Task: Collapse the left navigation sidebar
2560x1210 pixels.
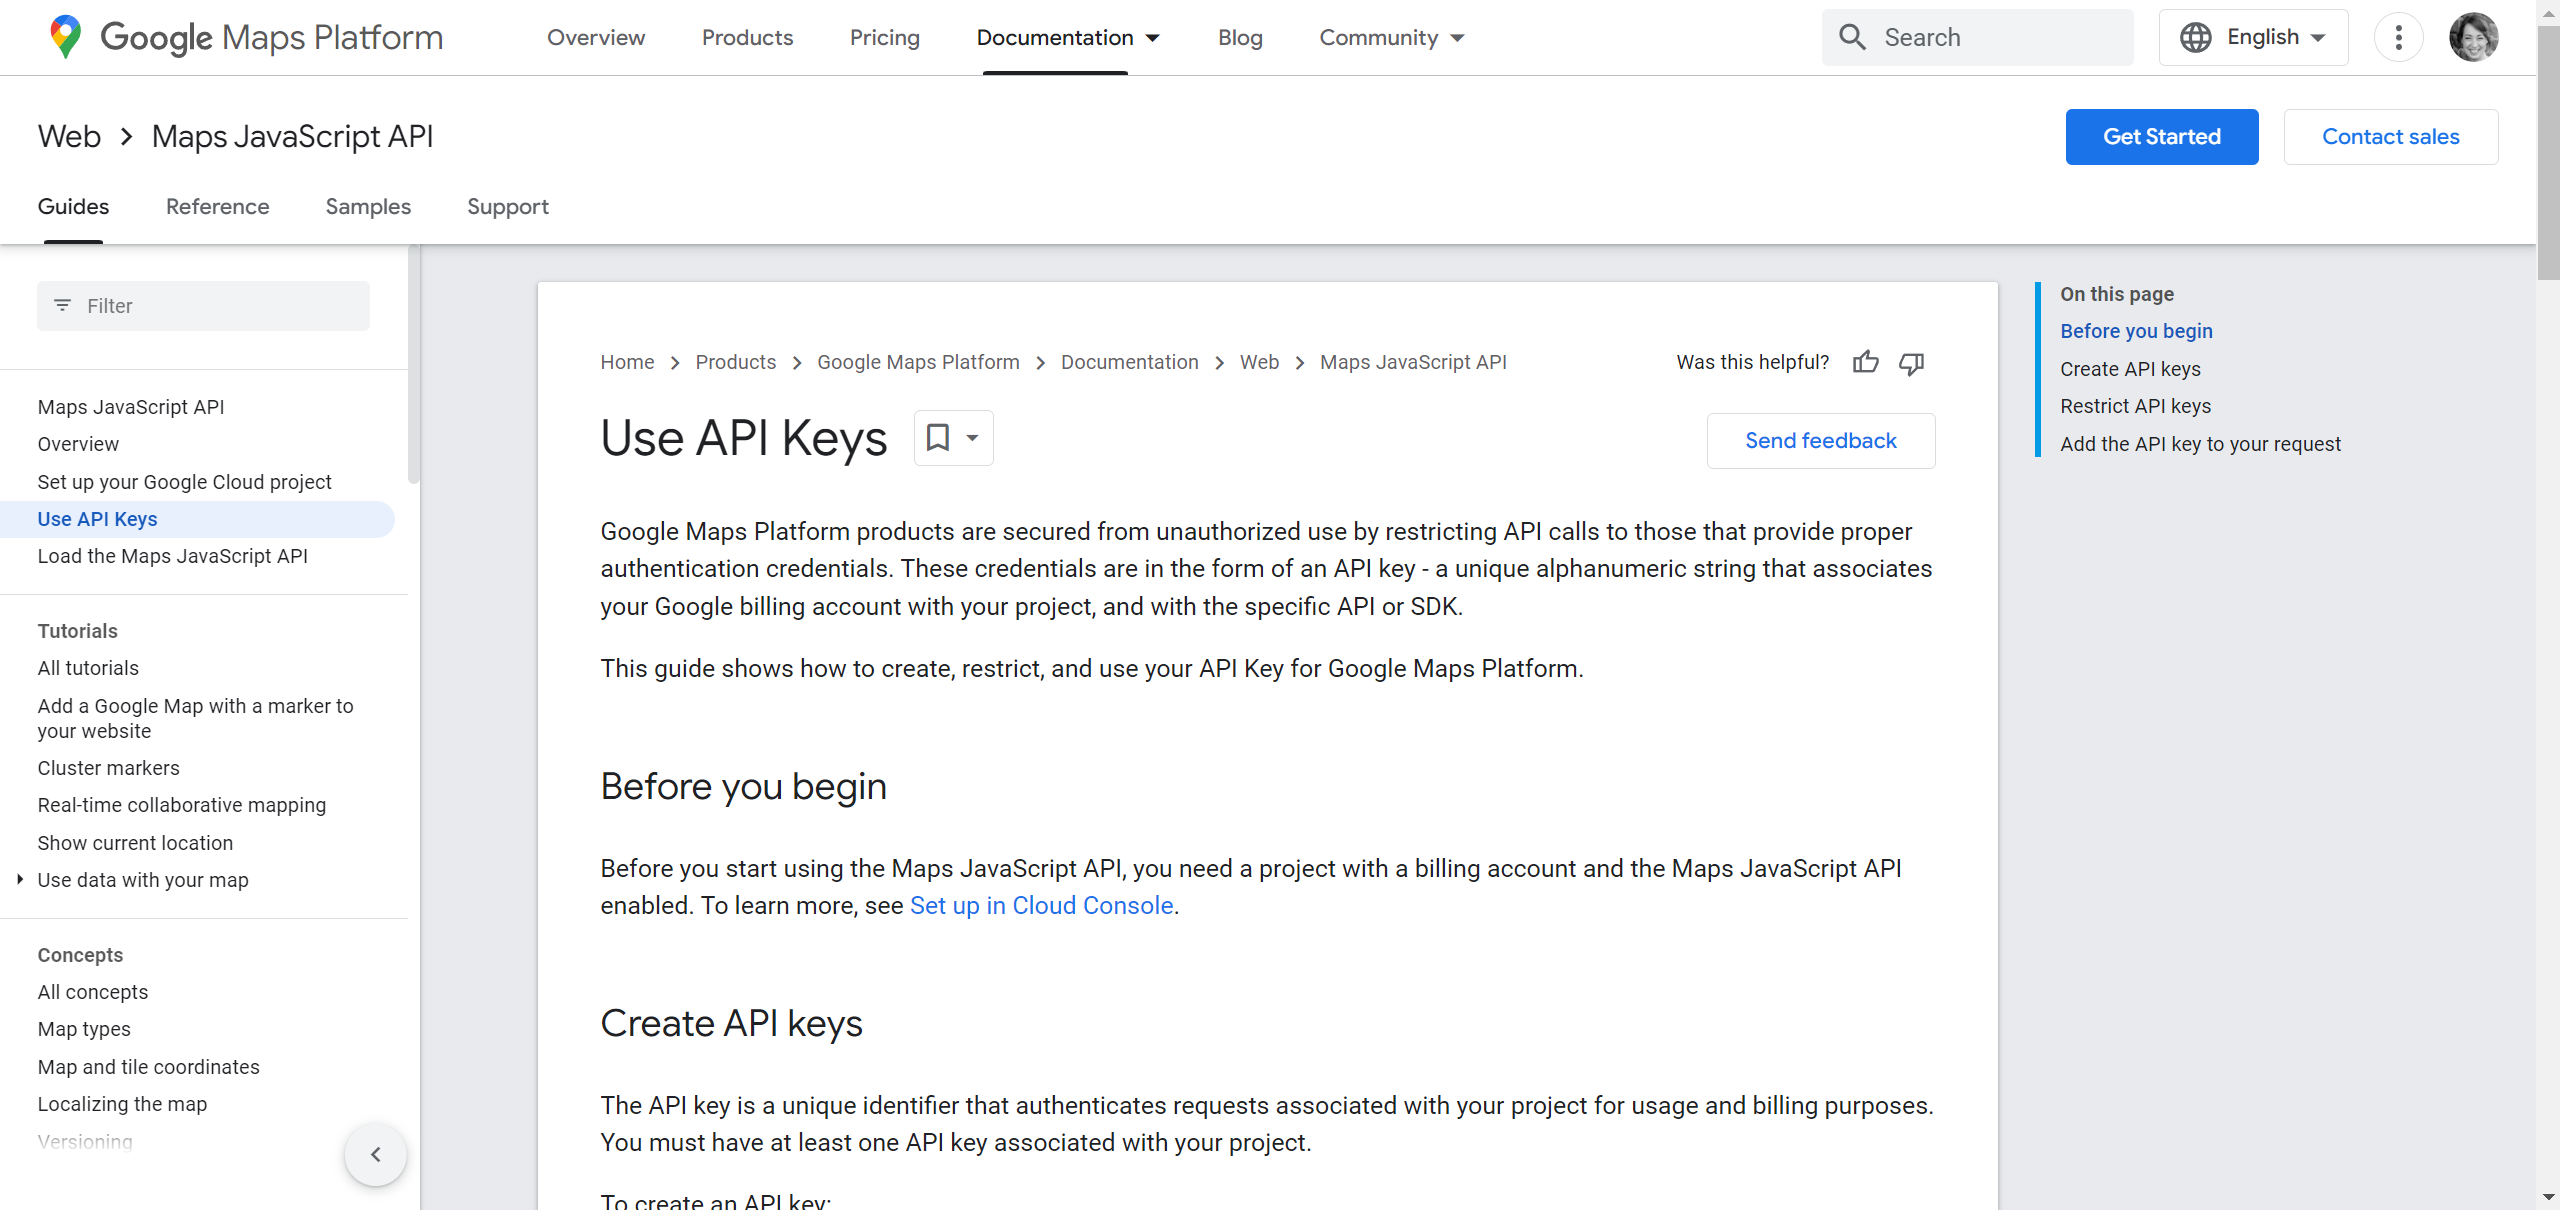Action: (x=376, y=1155)
